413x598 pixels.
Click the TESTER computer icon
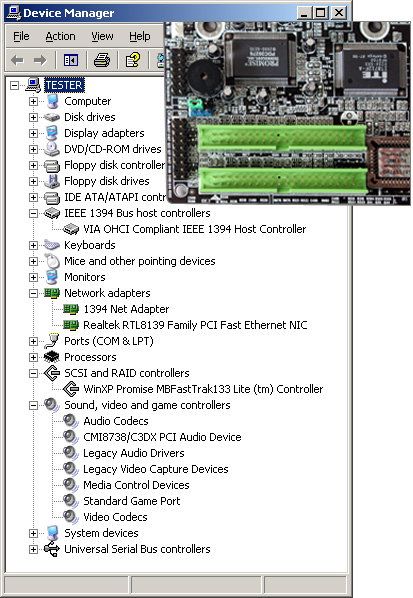click(33, 85)
